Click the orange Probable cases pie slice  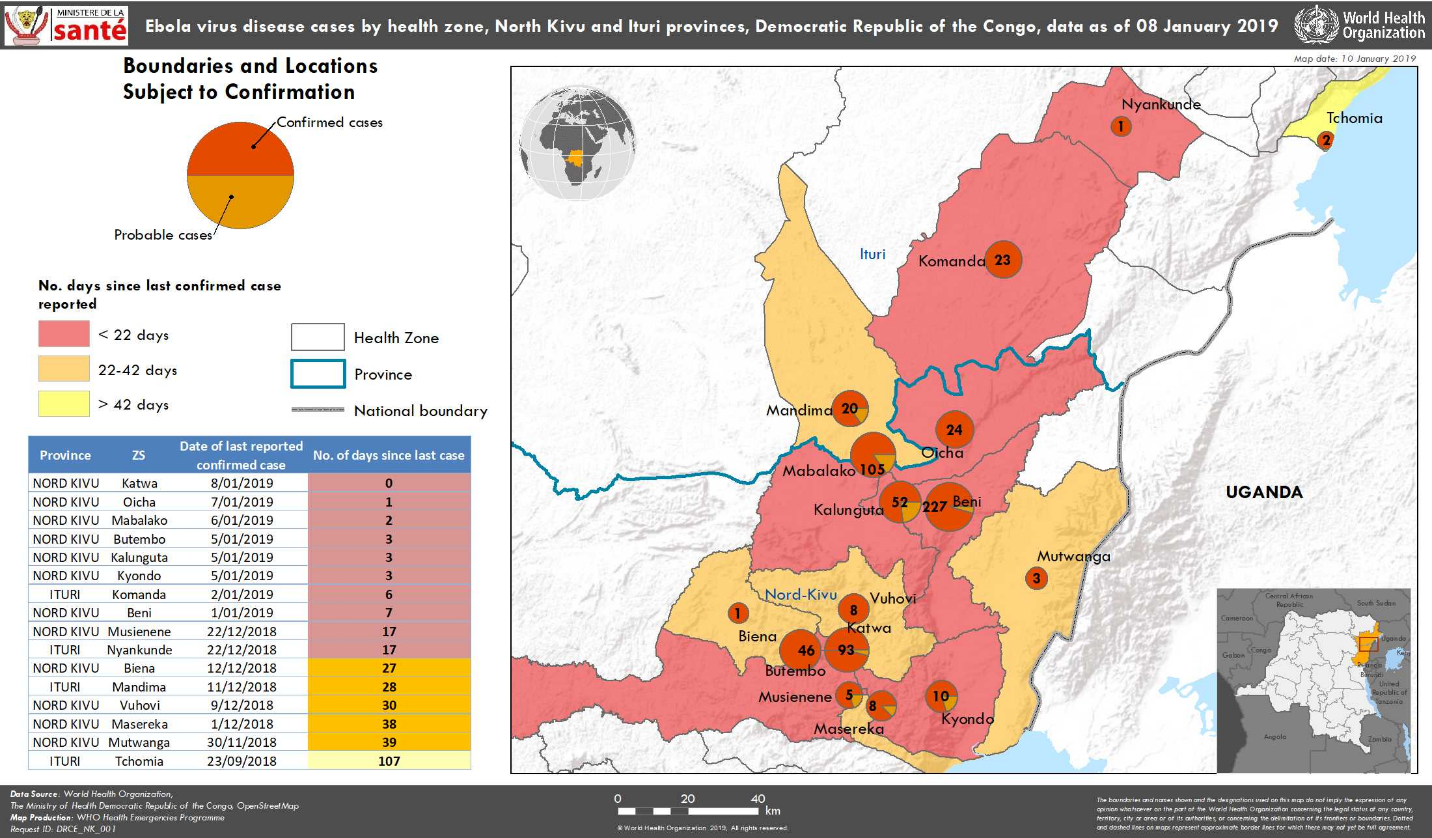(x=240, y=200)
